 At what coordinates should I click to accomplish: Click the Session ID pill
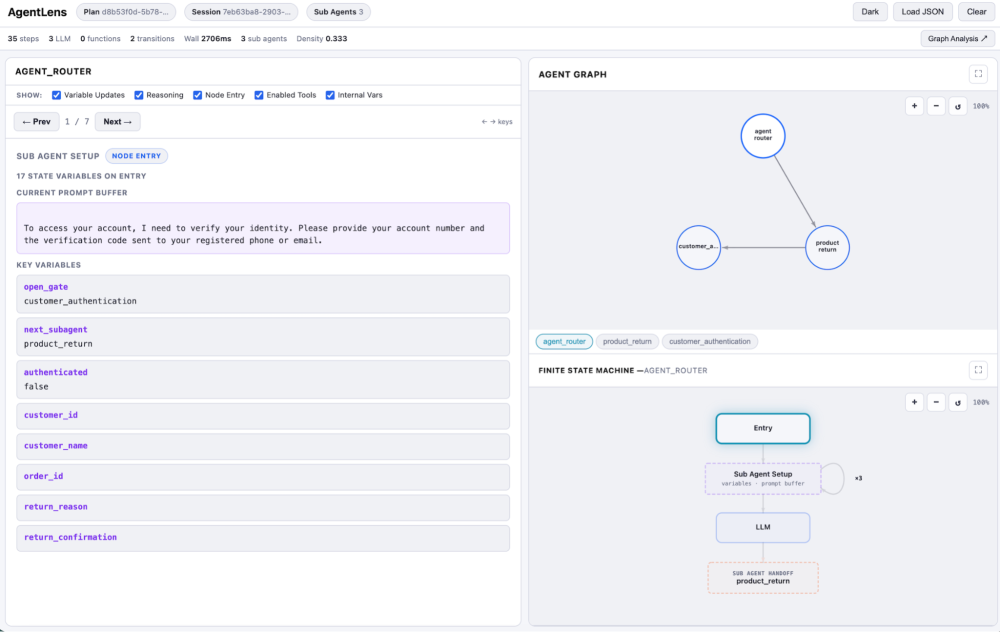pyautogui.click(x=240, y=11)
